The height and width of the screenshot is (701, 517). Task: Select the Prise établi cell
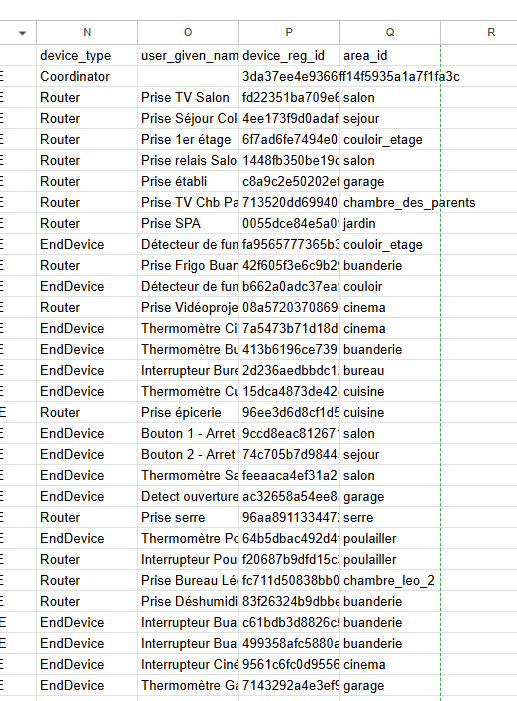point(188,182)
